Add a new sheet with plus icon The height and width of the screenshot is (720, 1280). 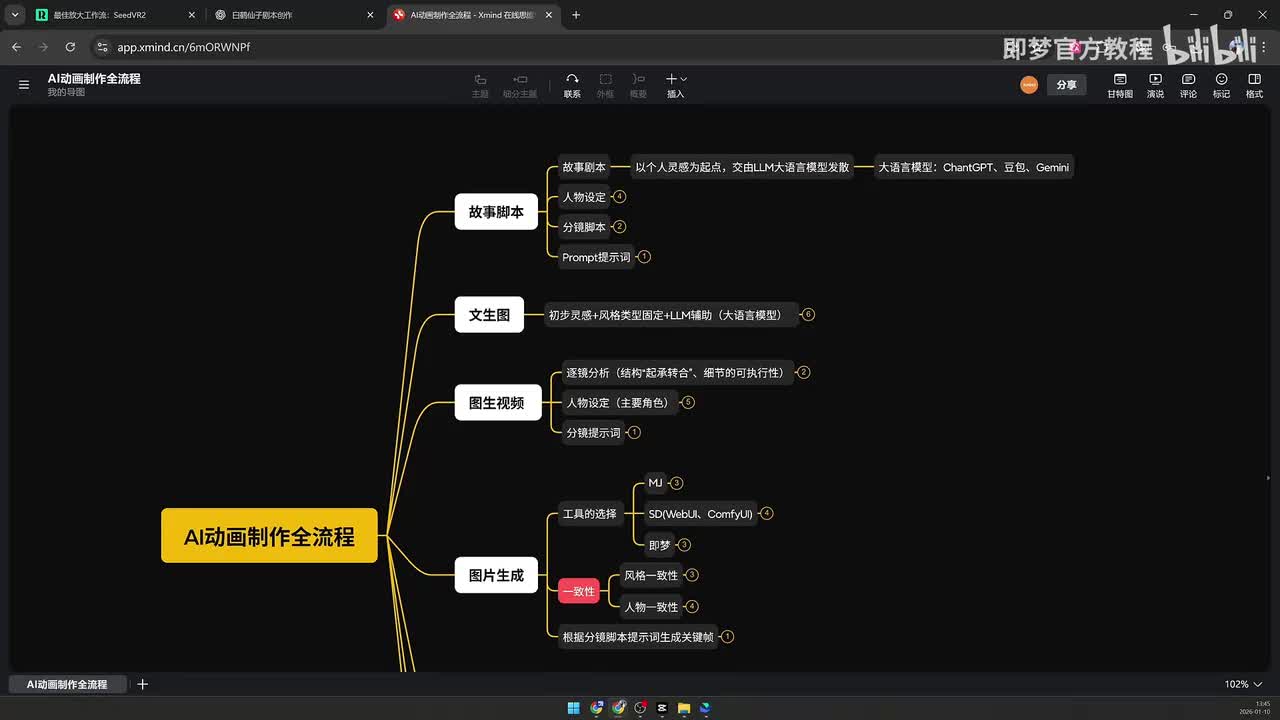tap(142, 684)
